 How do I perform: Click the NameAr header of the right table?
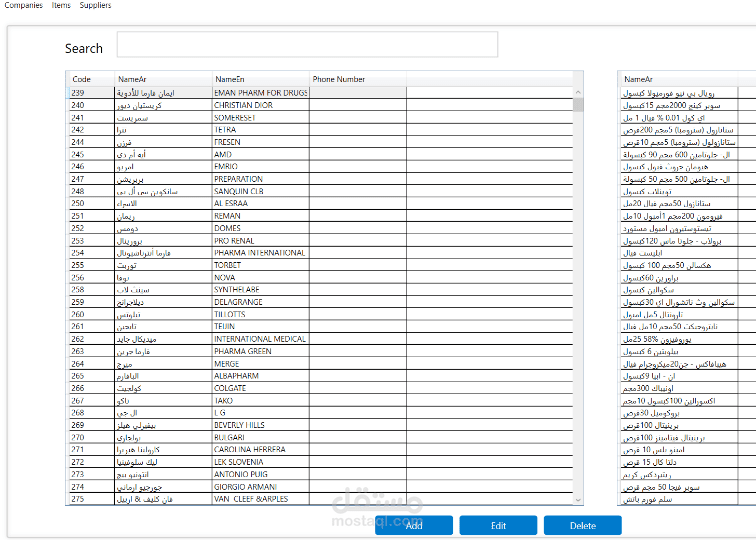point(677,79)
